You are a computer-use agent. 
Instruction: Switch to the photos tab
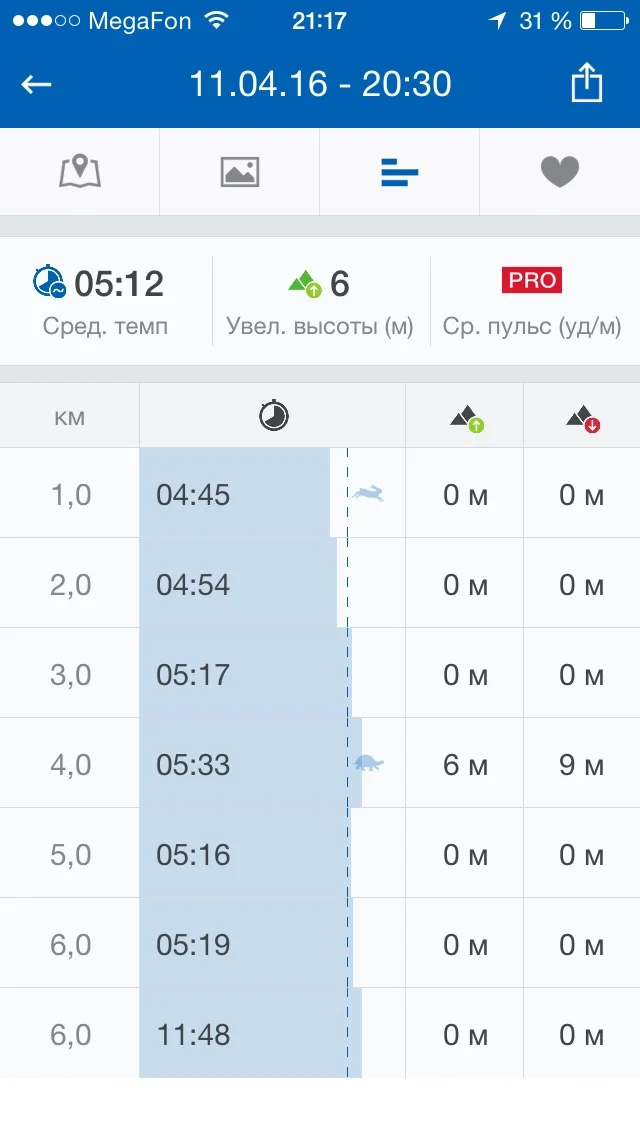[240, 172]
